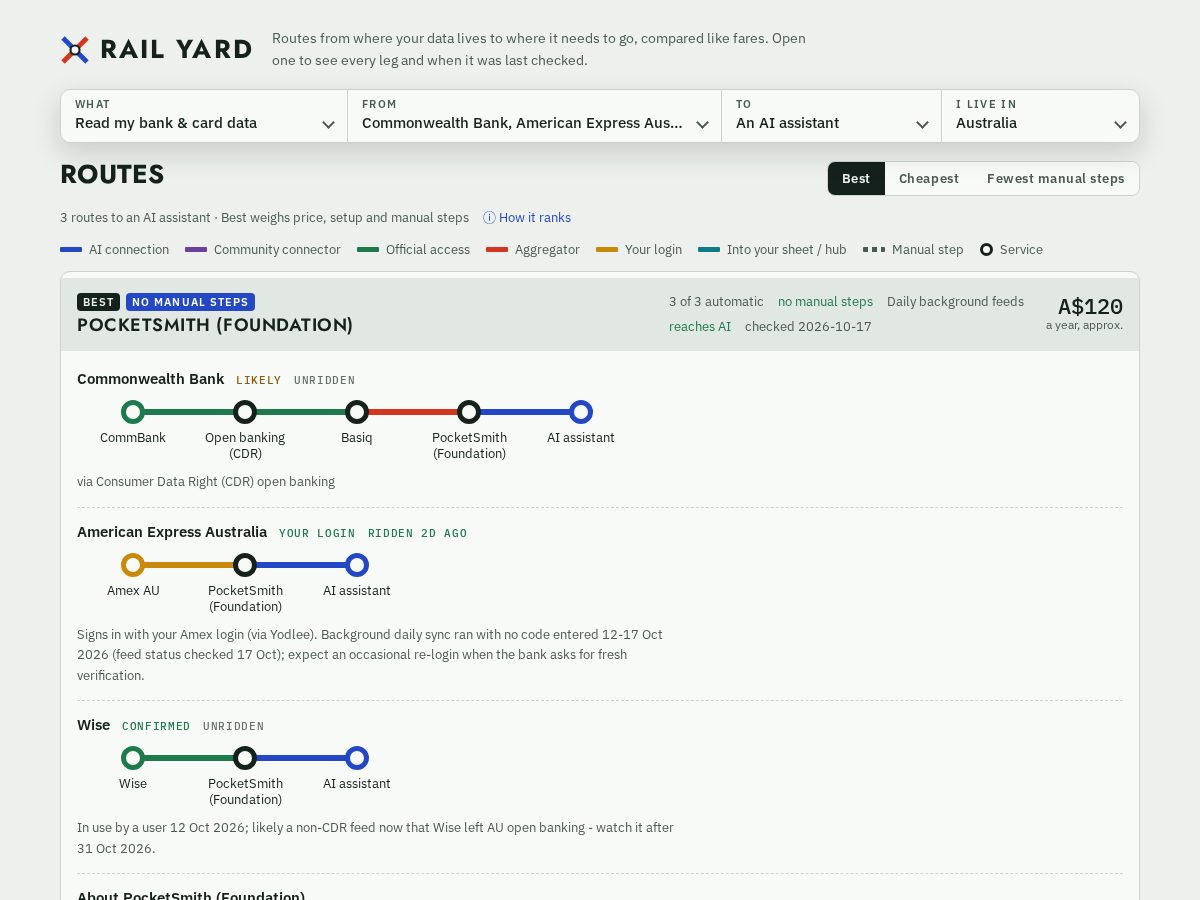Click the Open banking (CDR) station node
Image resolution: width=1200 pixels, height=900 pixels.
pyautogui.click(x=245, y=412)
